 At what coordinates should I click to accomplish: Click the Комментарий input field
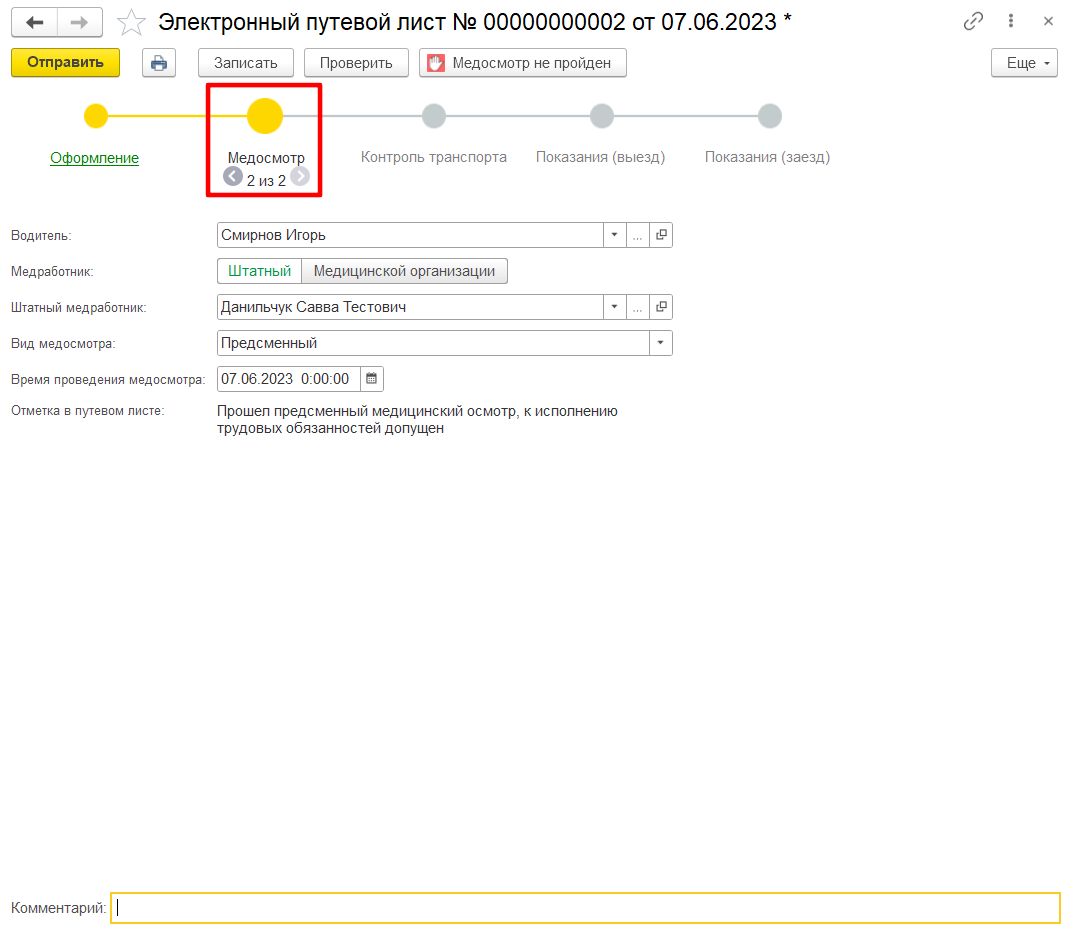coord(585,908)
